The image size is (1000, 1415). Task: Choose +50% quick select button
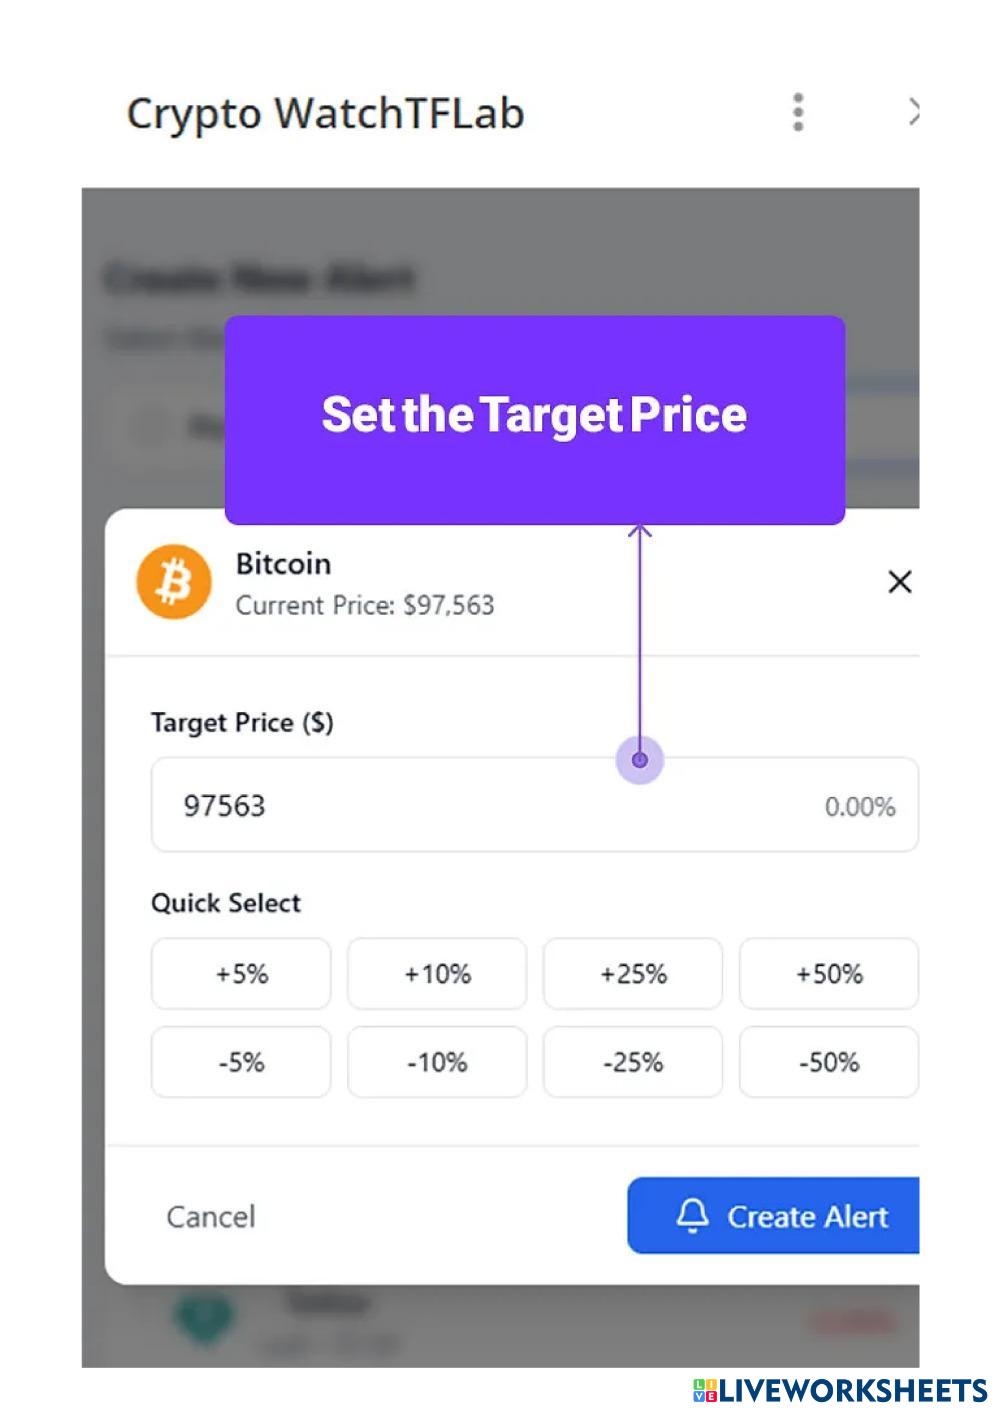coord(828,974)
